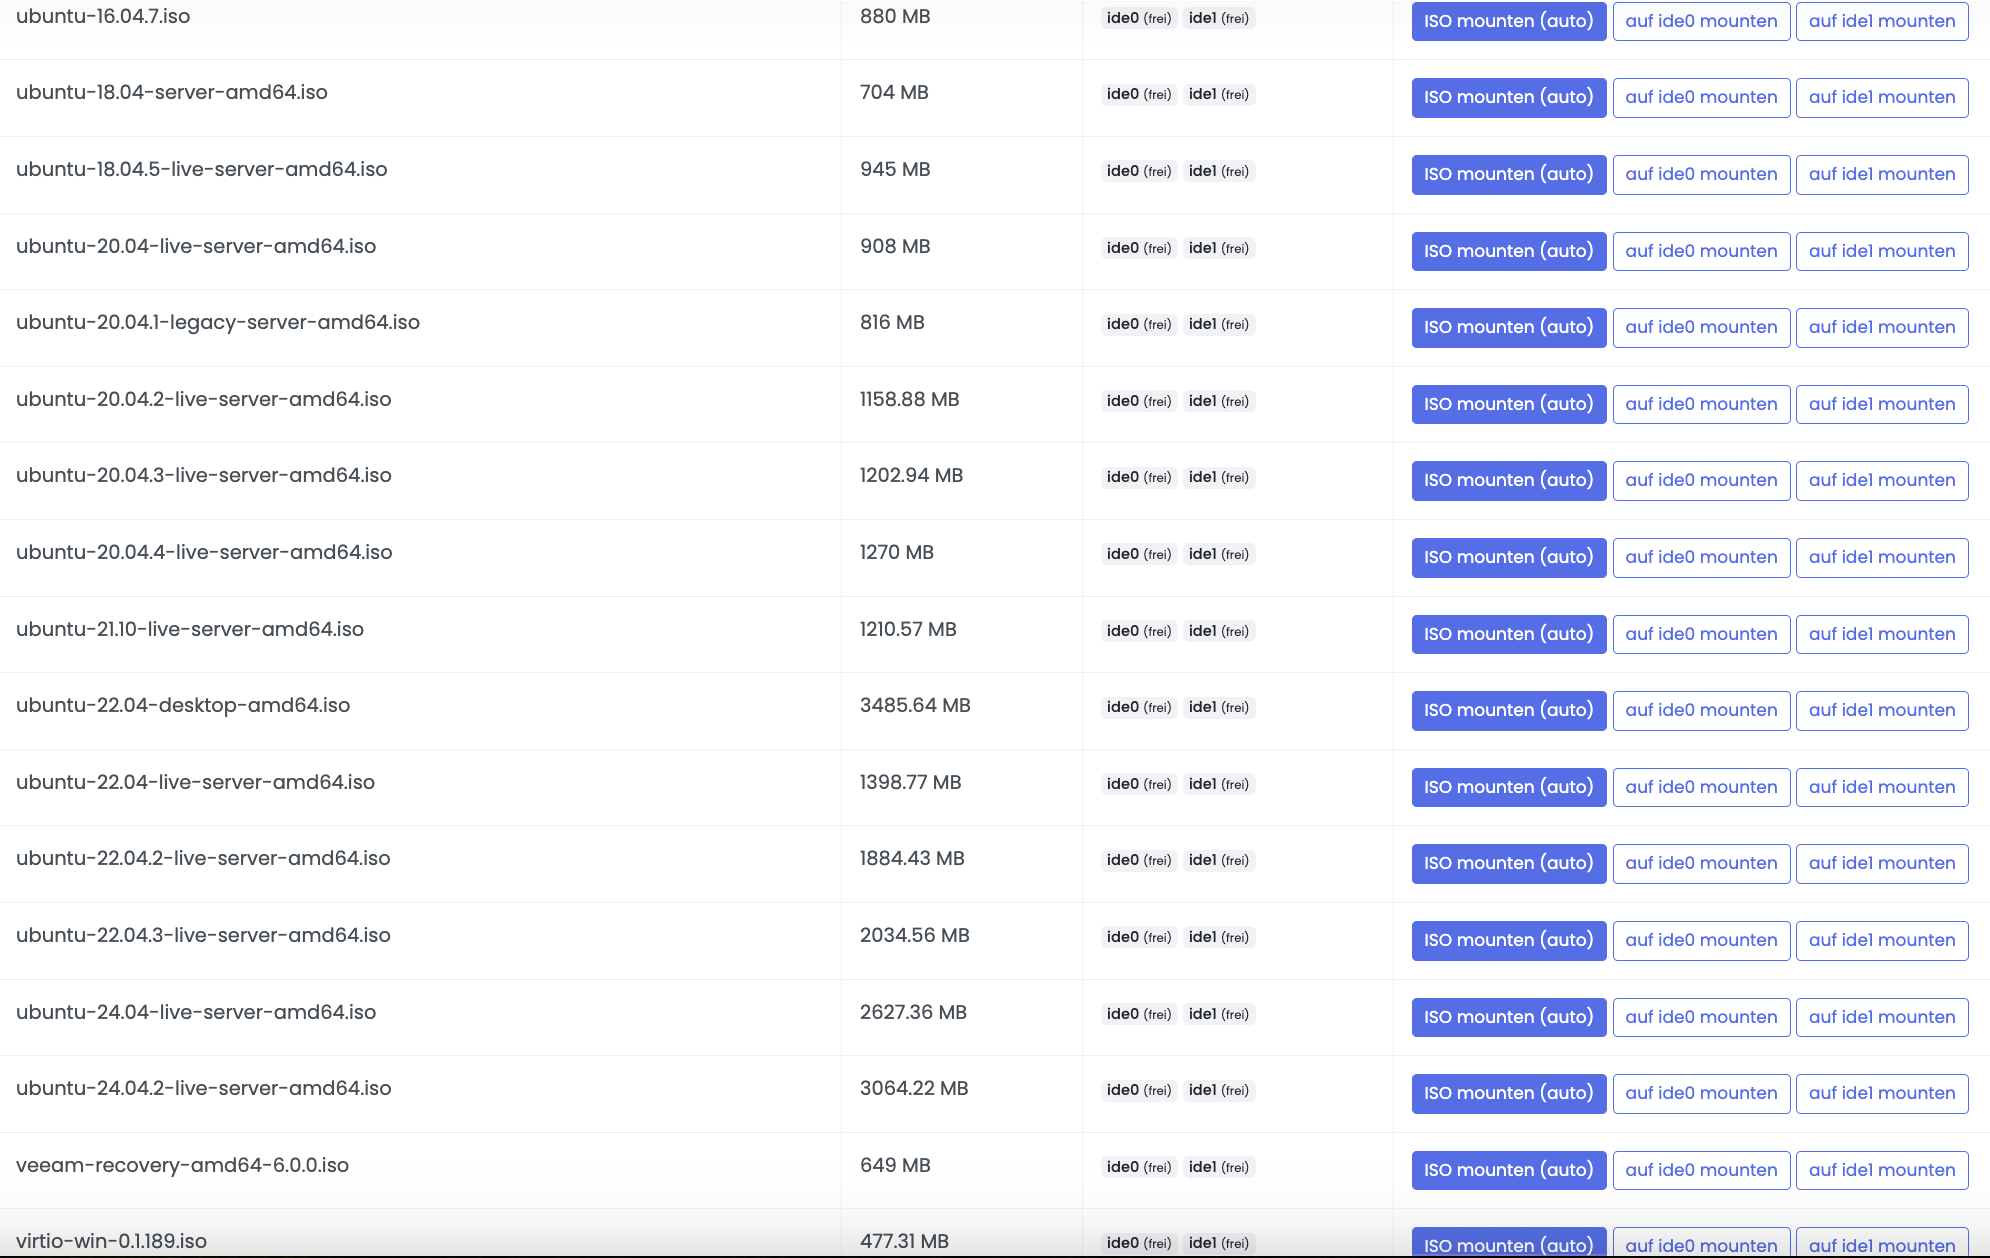Click ide0 (frei) badge for ubuntu-20.04.2 row
The image size is (1990, 1258).
1138,401
